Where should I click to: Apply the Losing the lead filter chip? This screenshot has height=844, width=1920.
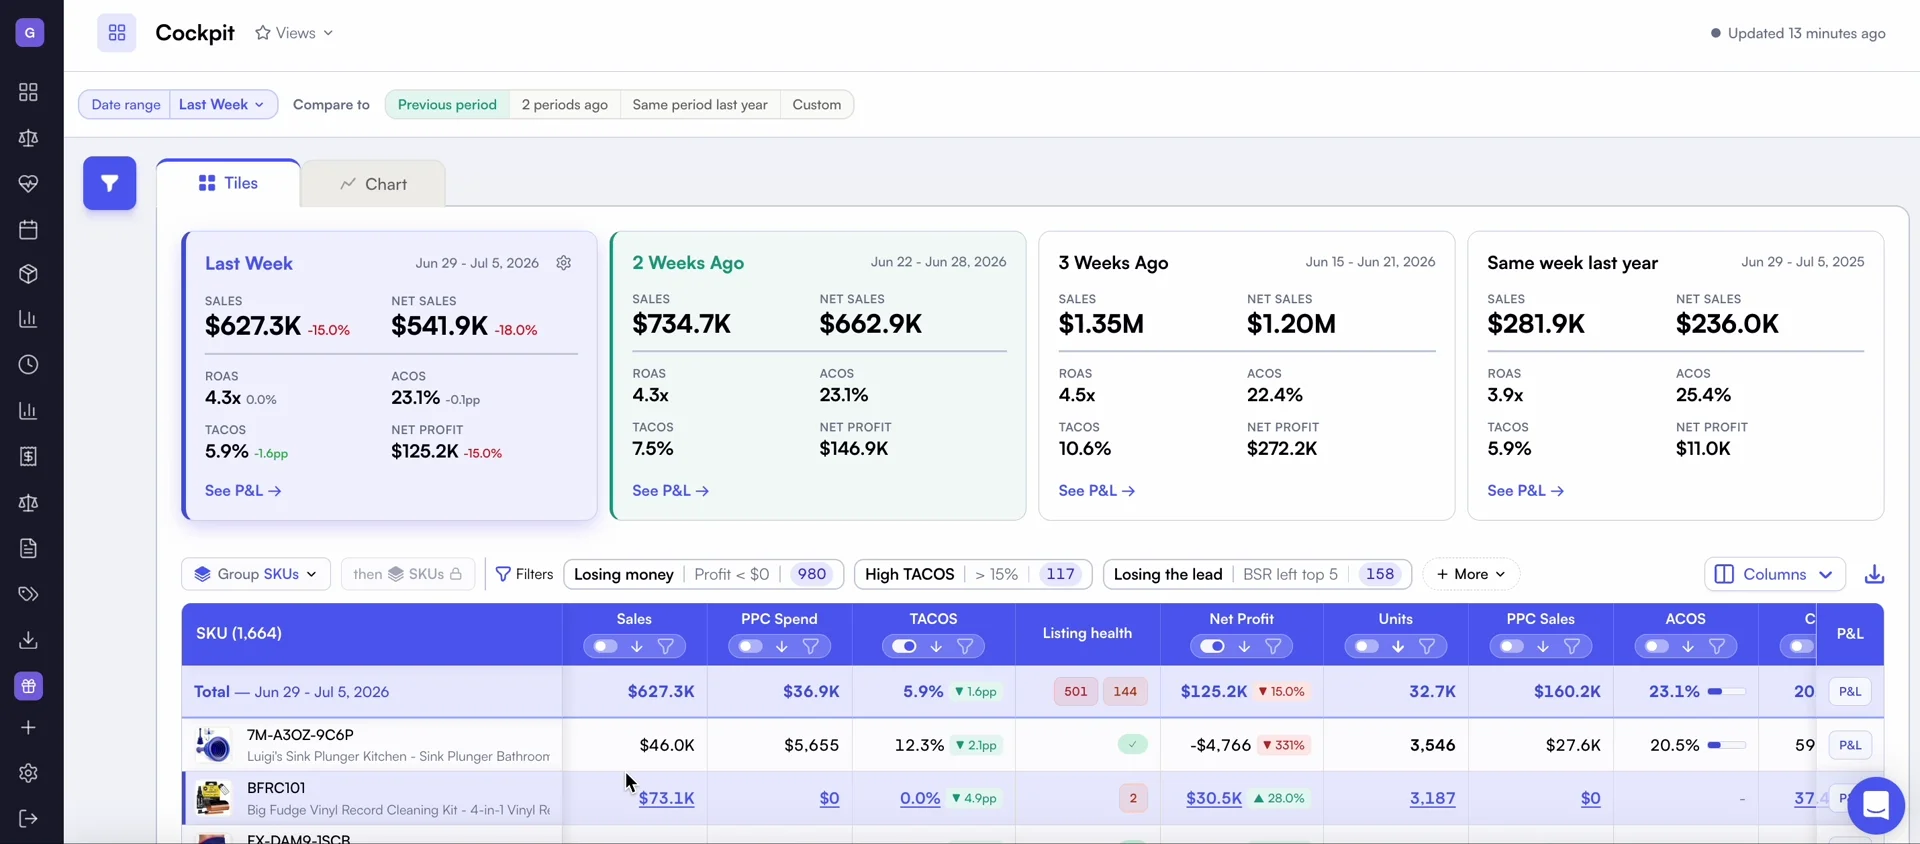point(1257,574)
